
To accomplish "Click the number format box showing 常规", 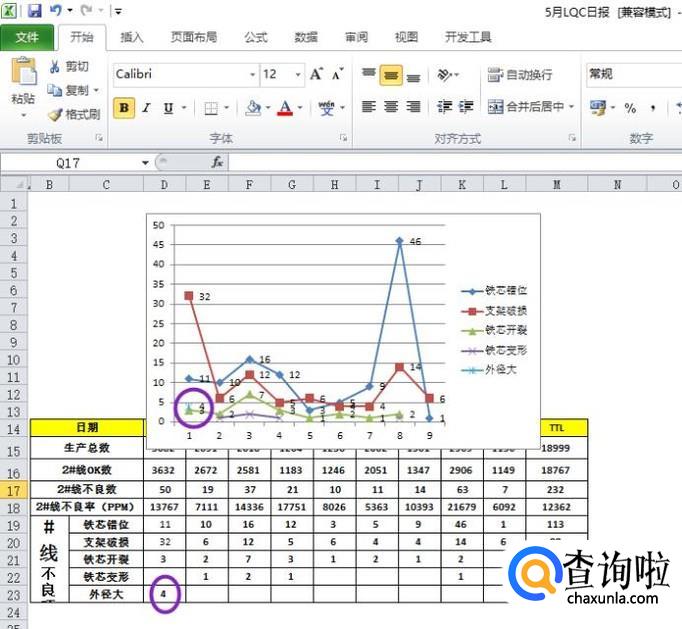I will (x=633, y=74).
